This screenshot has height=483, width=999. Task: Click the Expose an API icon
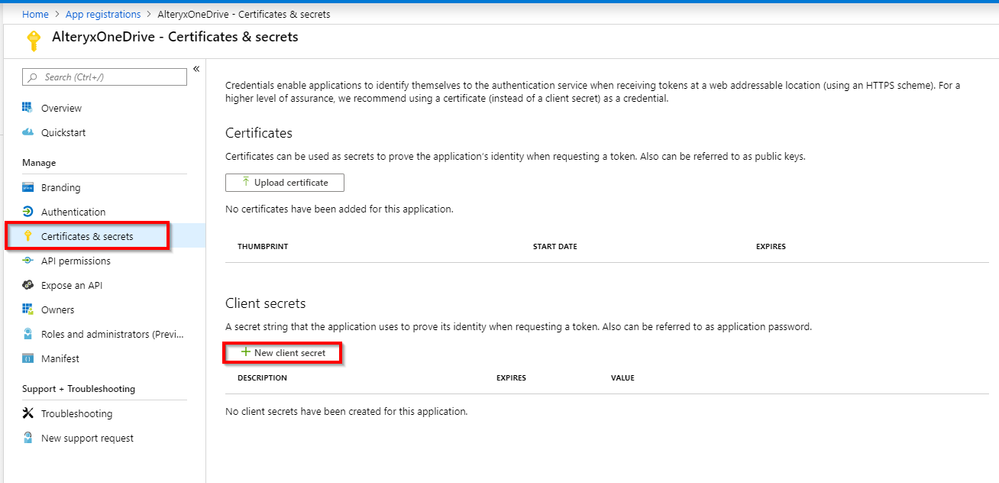coord(27,285)
